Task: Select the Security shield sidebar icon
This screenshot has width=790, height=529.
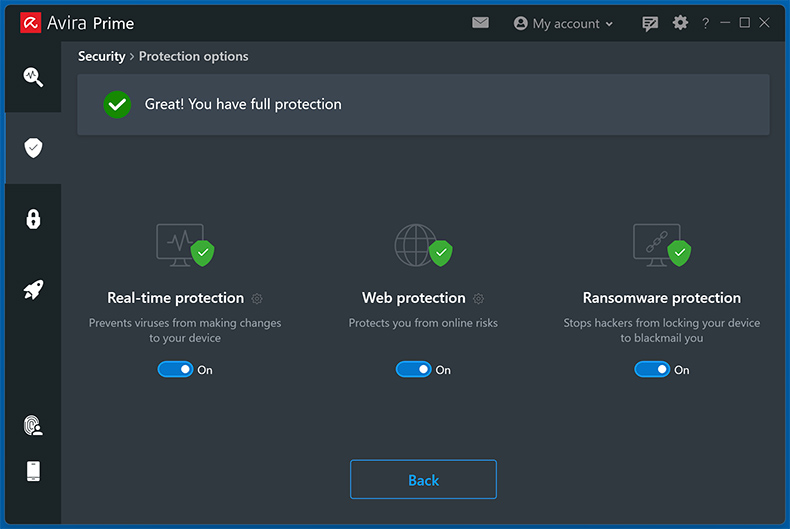Action: (33, 148)
